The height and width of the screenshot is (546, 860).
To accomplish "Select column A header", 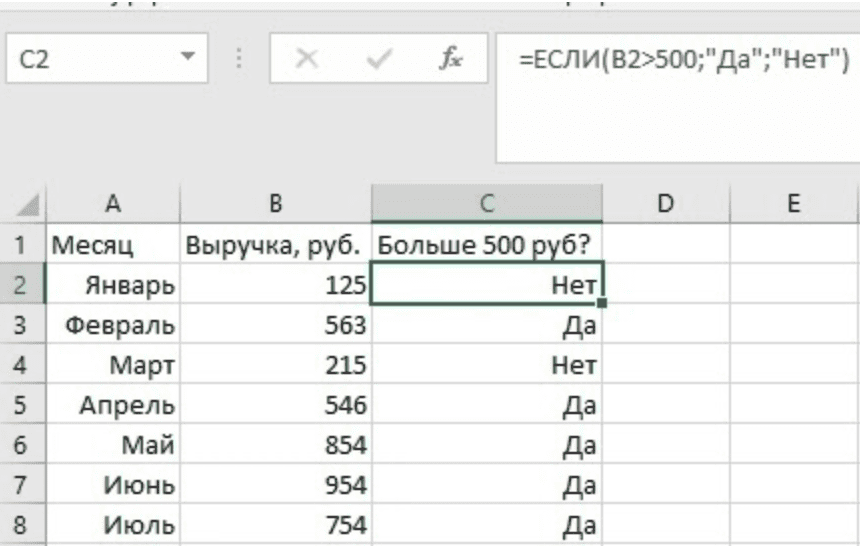I will tap(113, 204).
